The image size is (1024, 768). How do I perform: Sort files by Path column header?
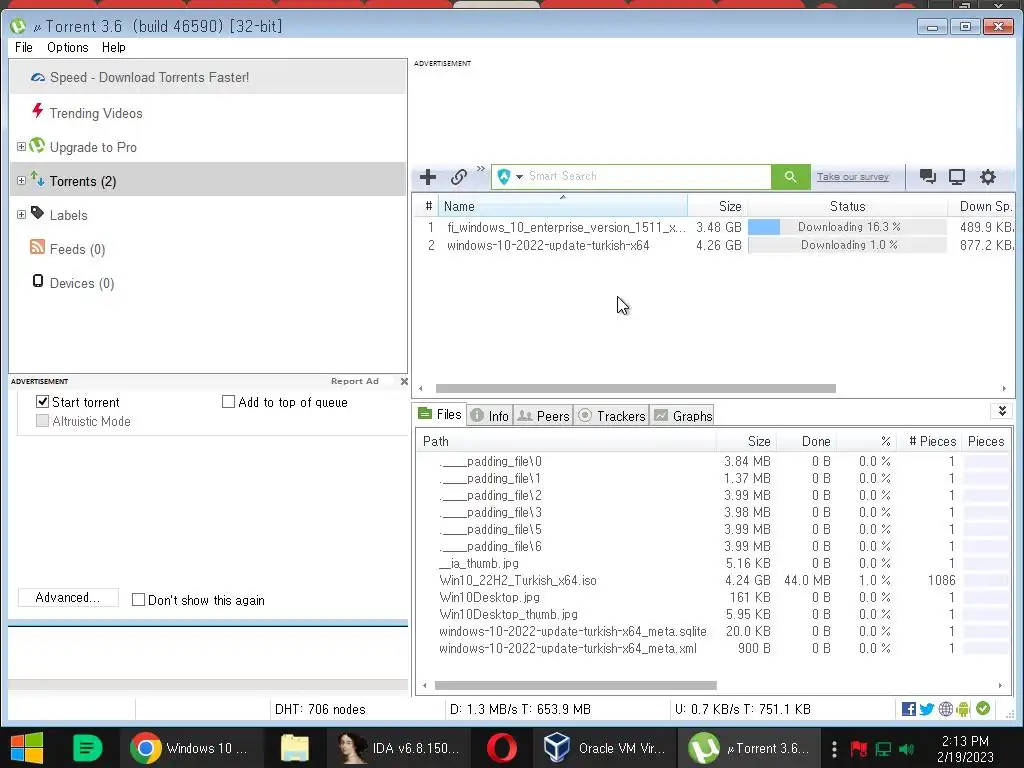(x=566, y=441)
